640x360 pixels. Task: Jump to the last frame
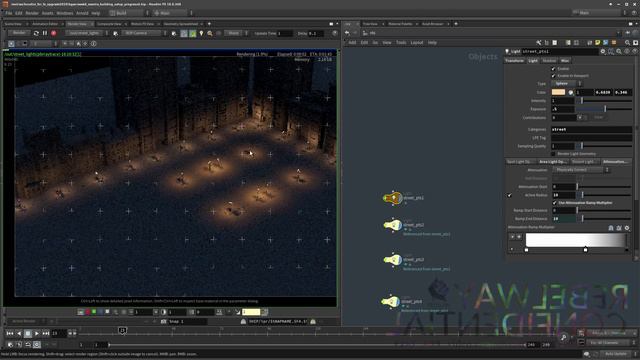(46, 333)
